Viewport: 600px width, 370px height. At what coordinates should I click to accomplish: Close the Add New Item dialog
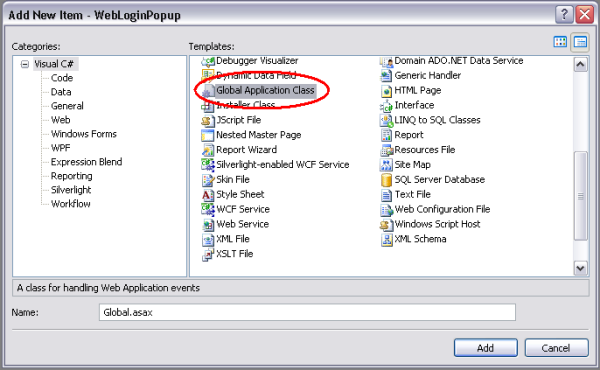tap(585, 15)
